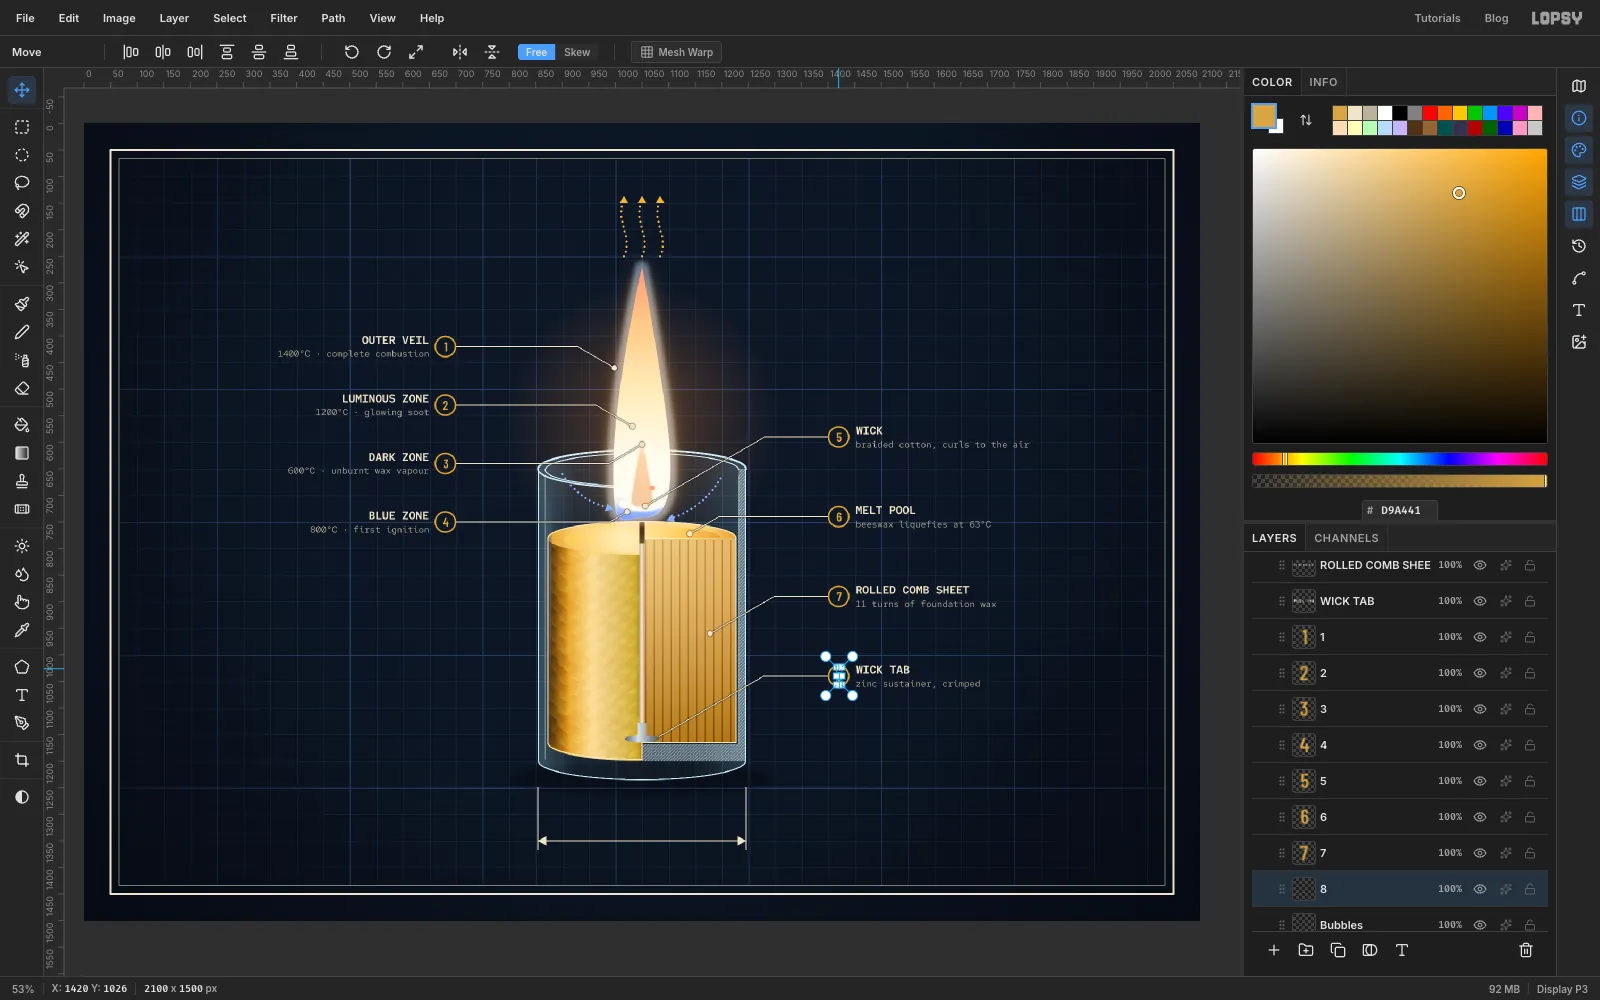This screenshot has width=1600, height=1000.
Task: Hide the WICK TAB layer
Action: click(x=1480, y=601)
